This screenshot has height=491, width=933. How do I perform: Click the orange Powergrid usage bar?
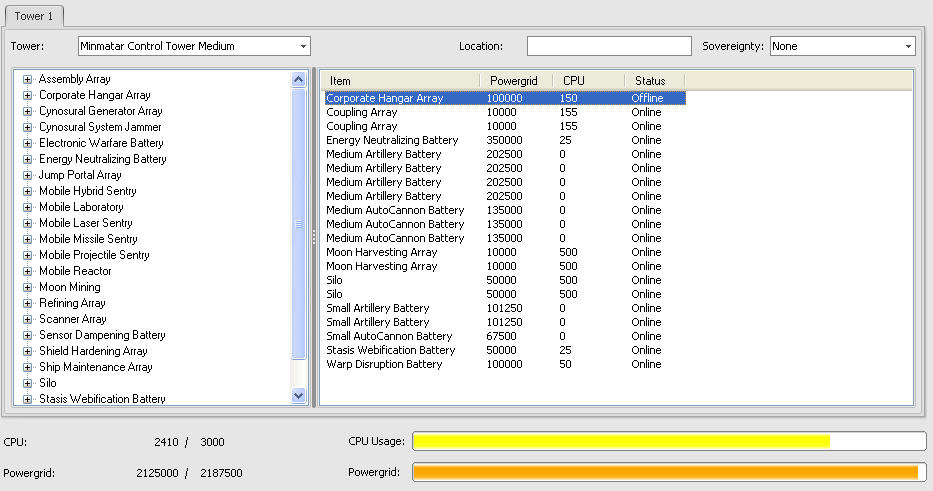(665, 473)
